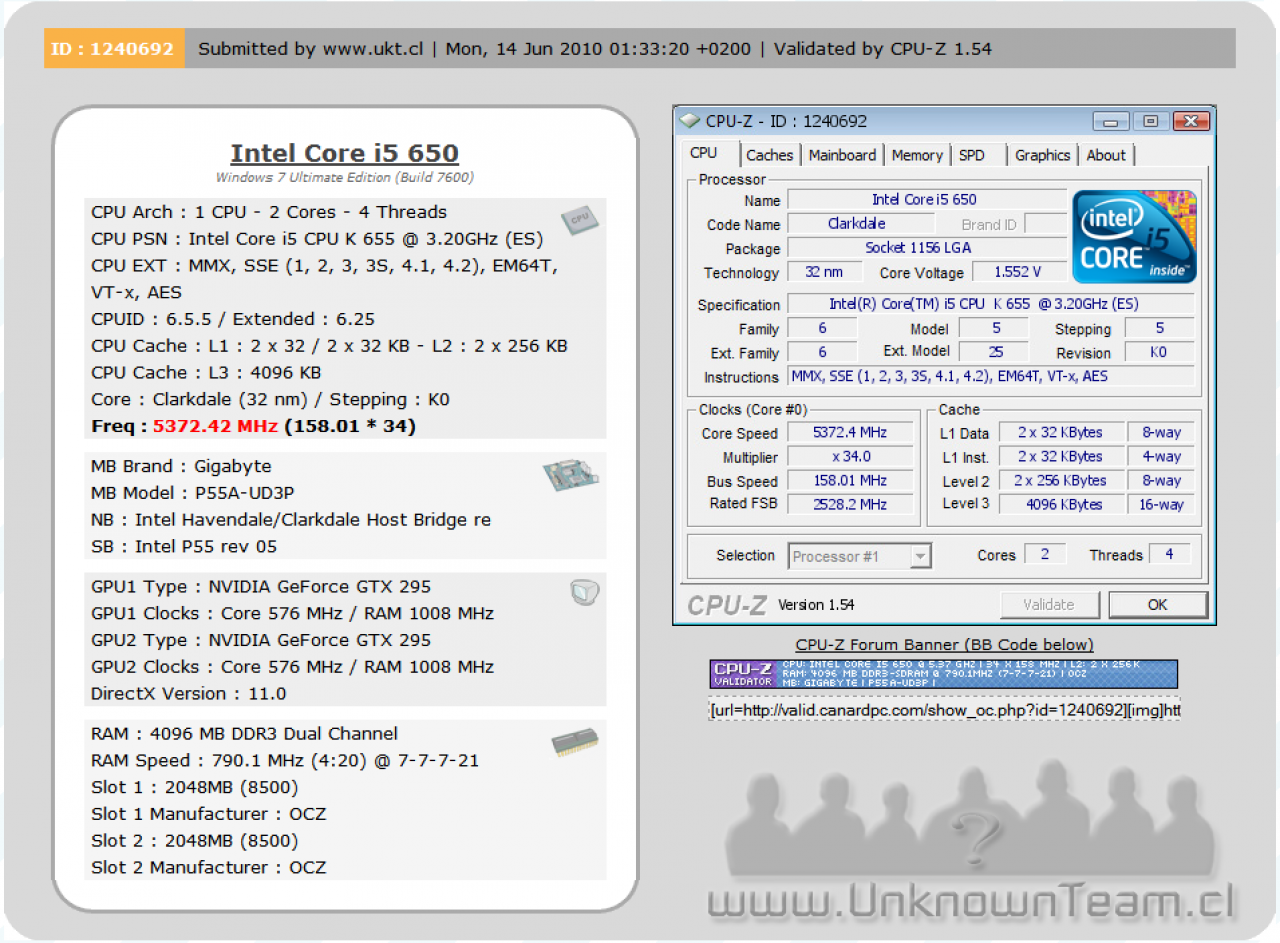Click the RAM Speed 790.1 MHz line
1280x943 pixels.
(285, 760)
